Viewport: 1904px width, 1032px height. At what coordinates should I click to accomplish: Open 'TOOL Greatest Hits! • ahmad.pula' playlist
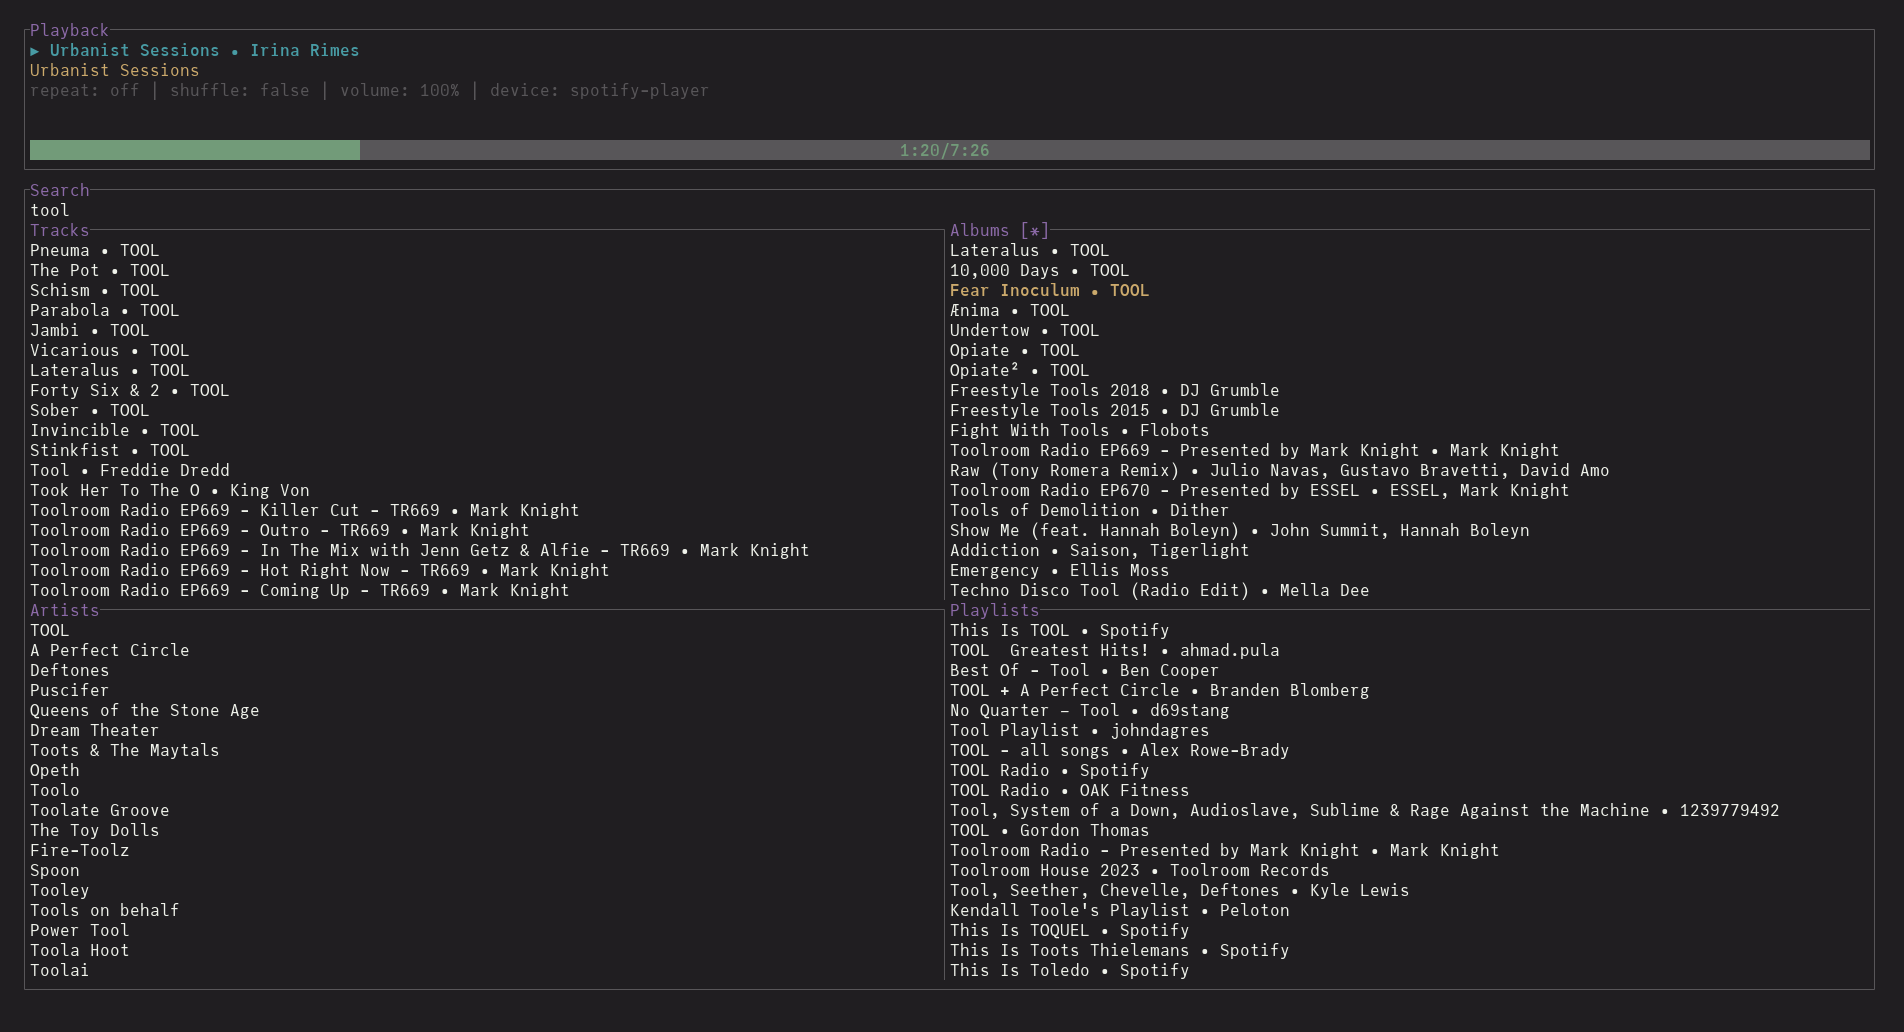pyautogui.click(x=1114, y=650)
